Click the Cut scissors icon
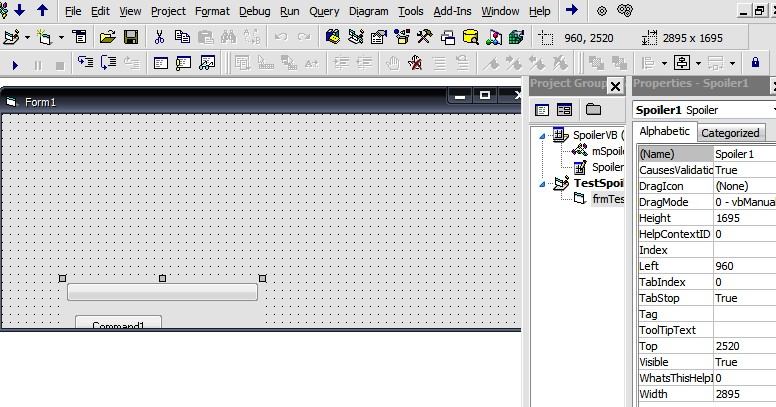Viewport: 776px width, 407px height. click(158, 37)
